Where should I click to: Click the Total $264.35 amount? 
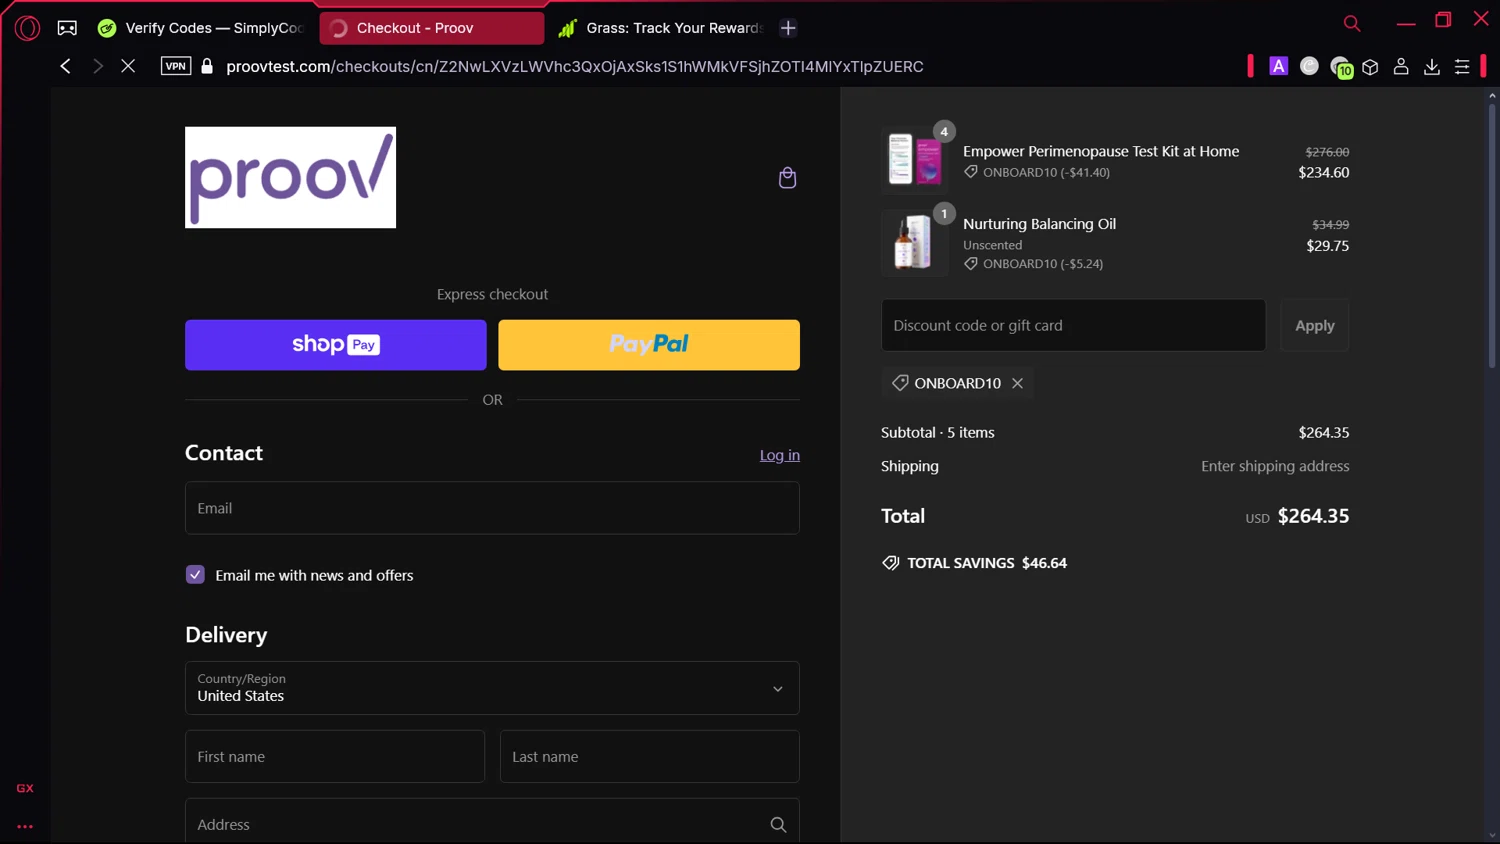click(1313, 516)
